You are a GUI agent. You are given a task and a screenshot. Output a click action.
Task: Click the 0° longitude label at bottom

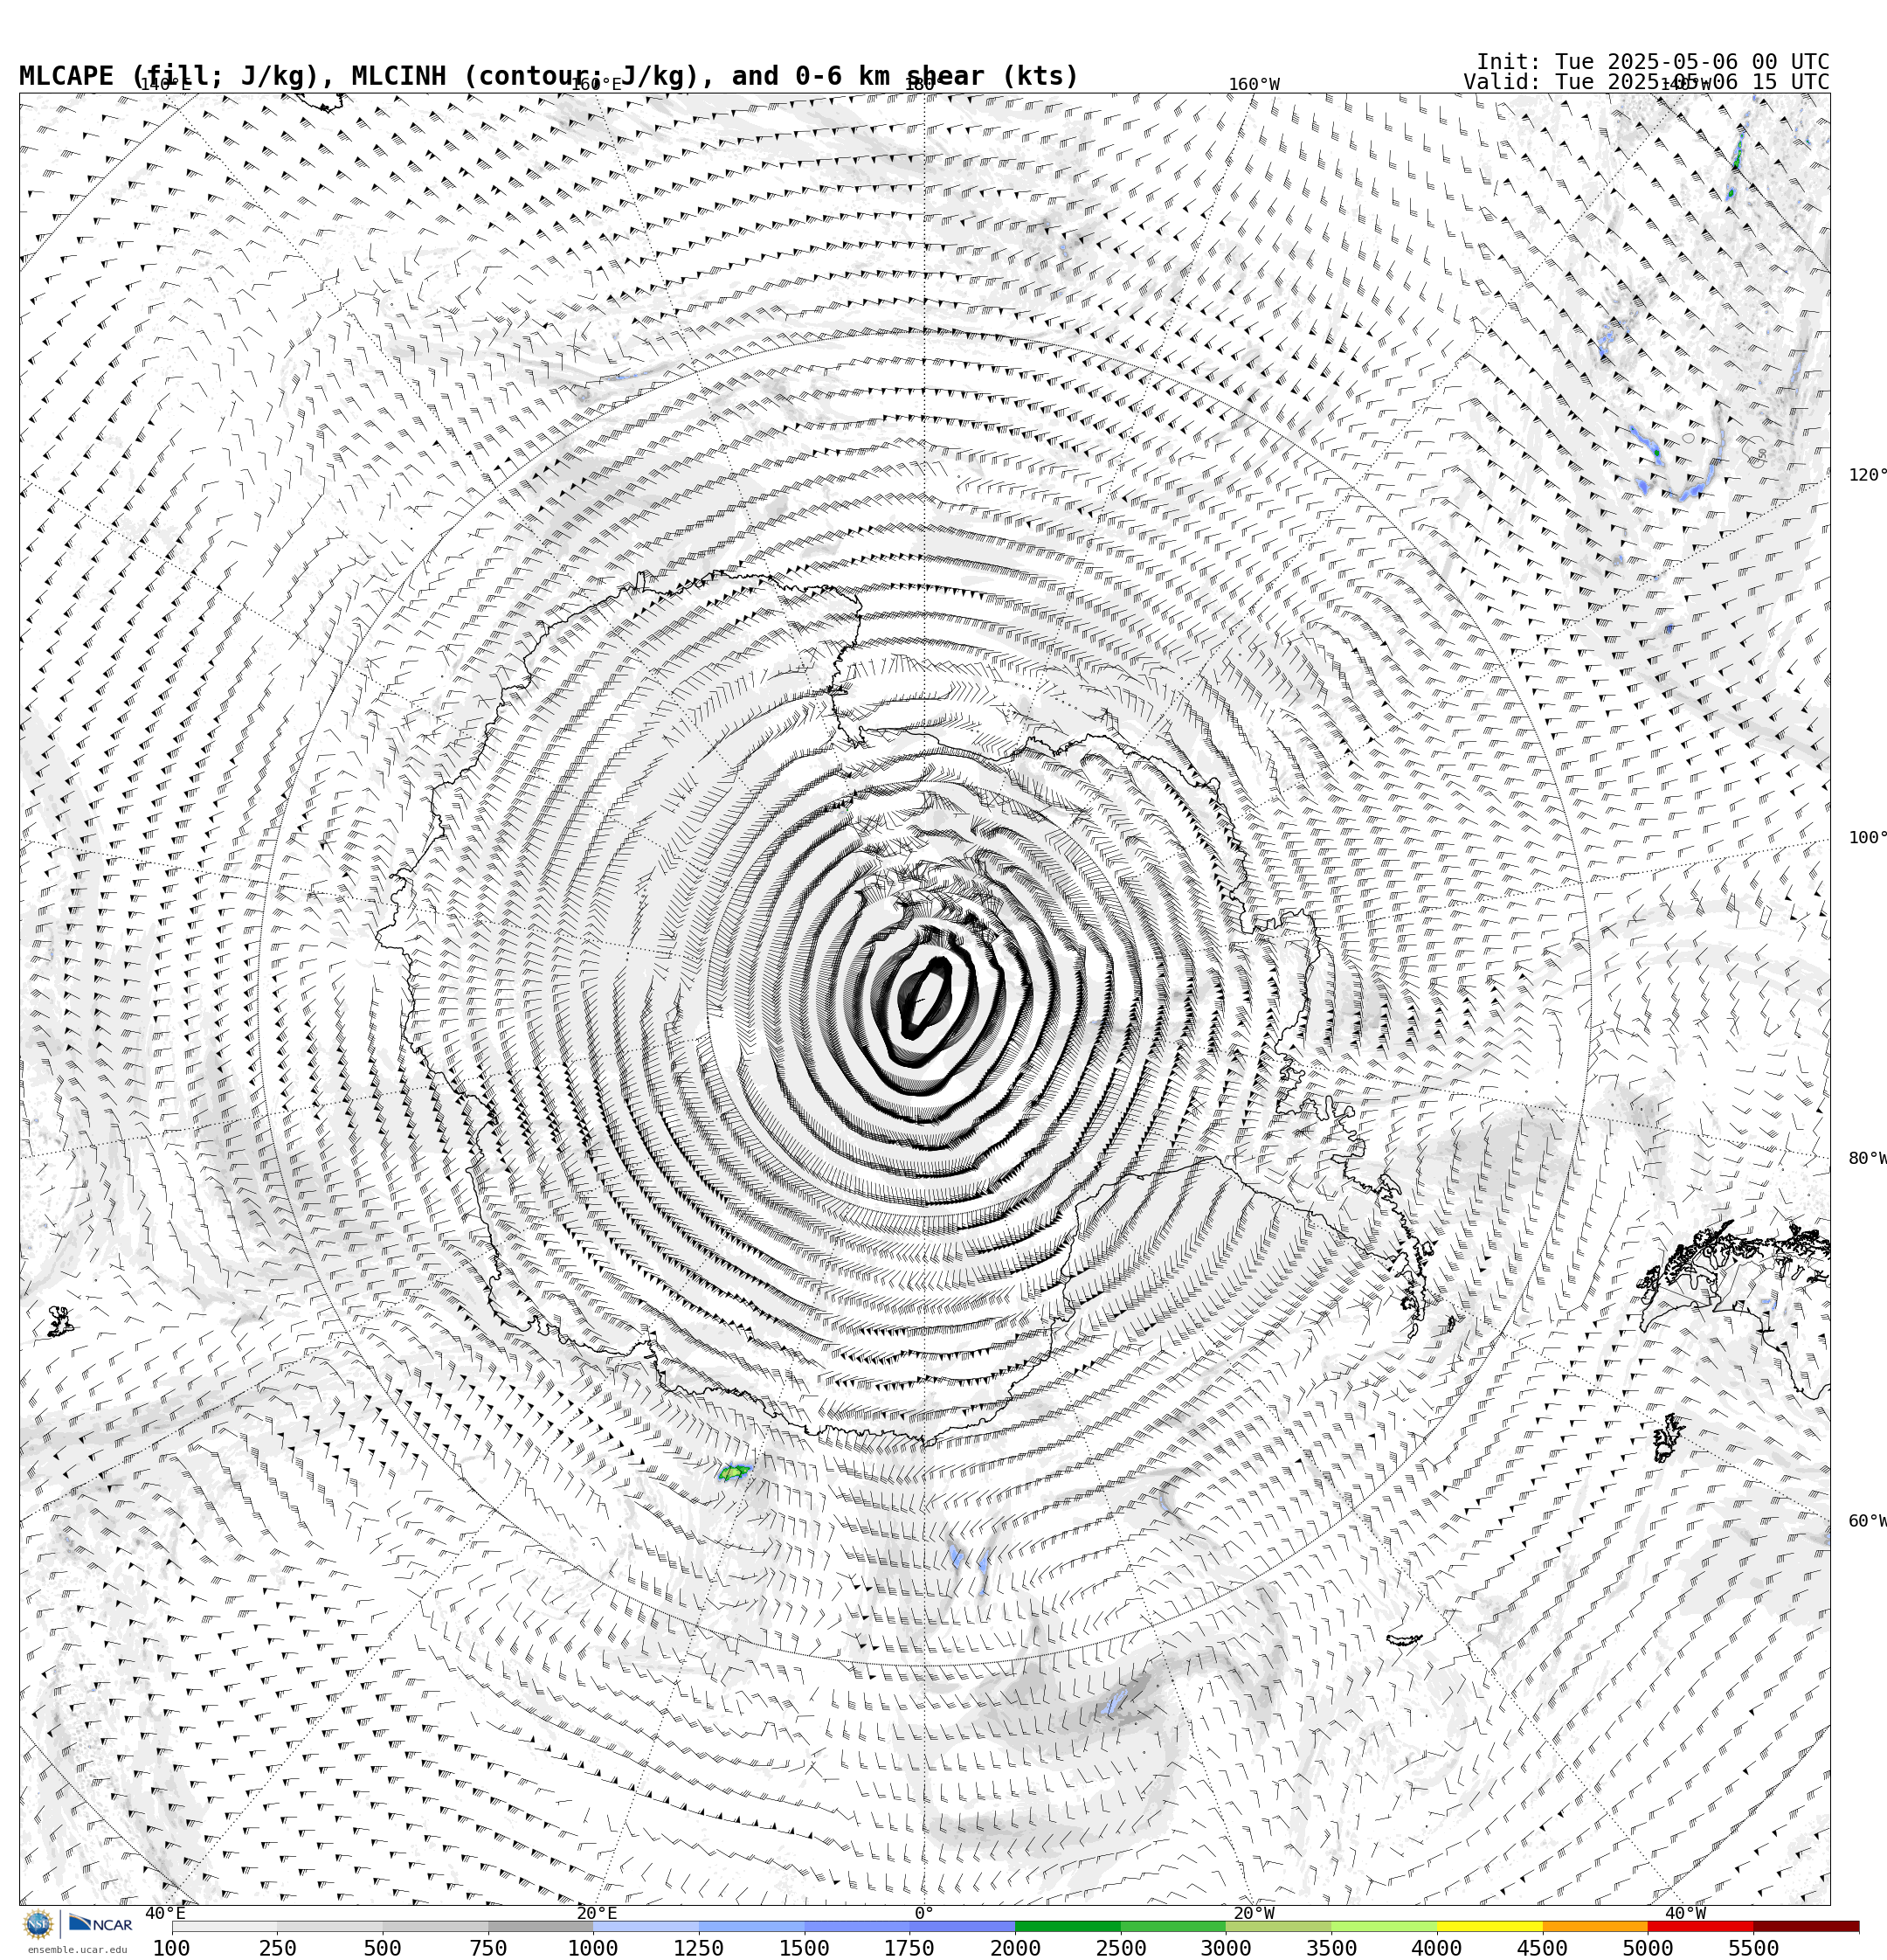coord(924,1913)
